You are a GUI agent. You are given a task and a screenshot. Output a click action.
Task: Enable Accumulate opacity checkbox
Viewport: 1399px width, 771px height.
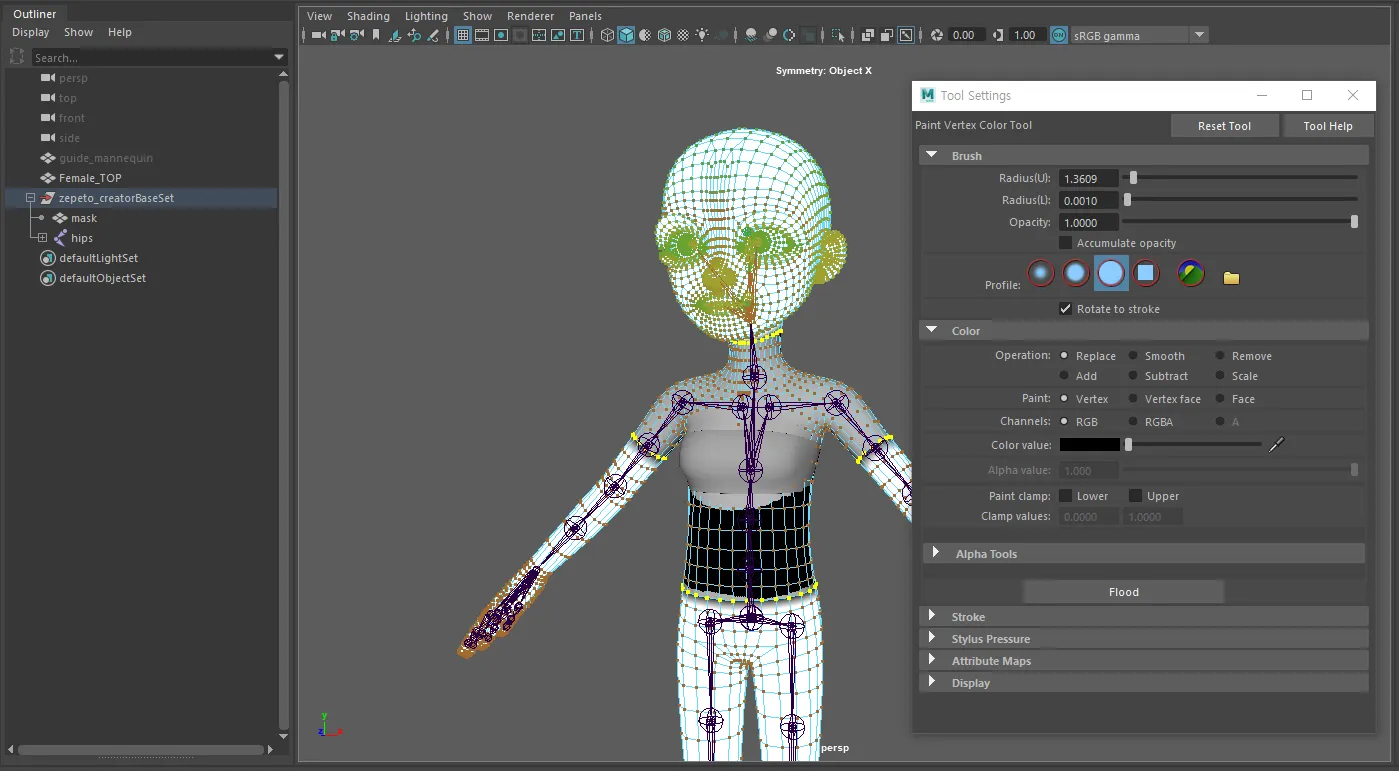[x=1065, y=243]
